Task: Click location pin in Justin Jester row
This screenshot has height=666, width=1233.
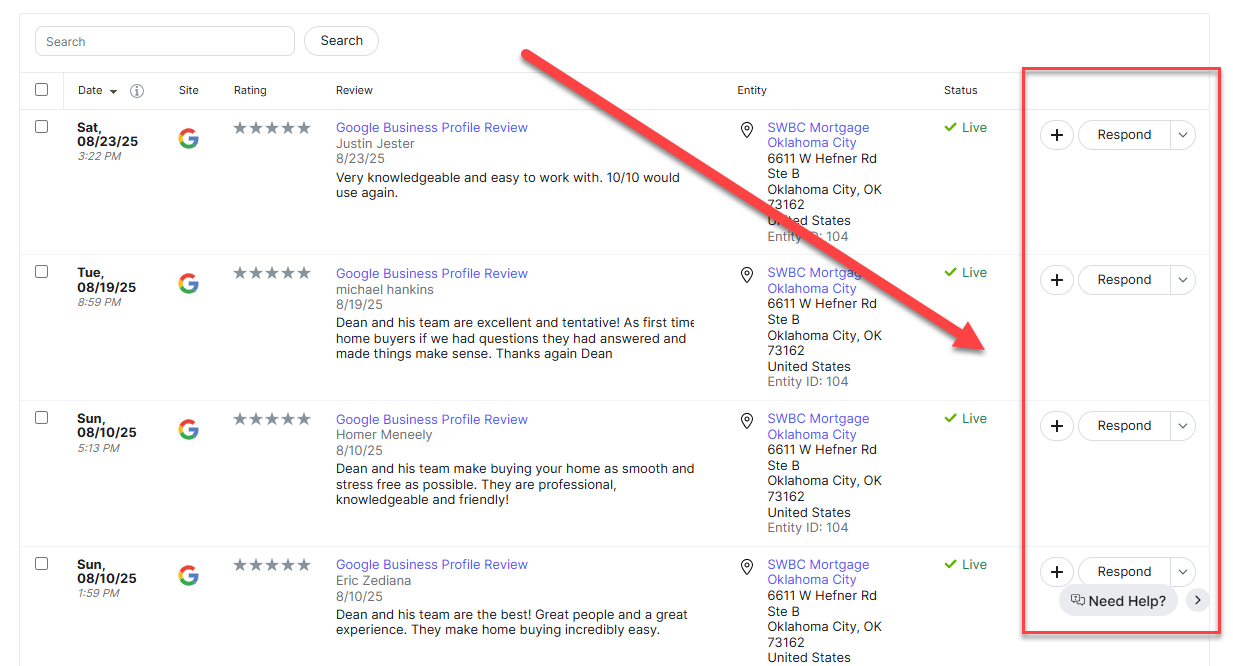Action: point(746,130)
